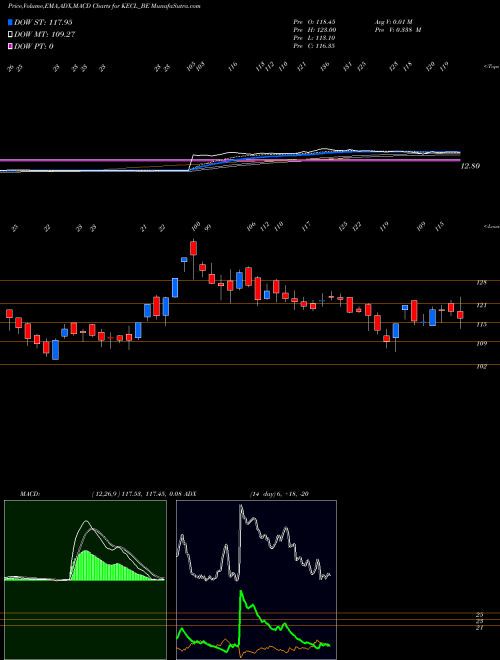Image resolution: width=500 pixels, height=660 pixels.
Task: Click the magenta DOW PT legend swatch
Action: click(x=10, y=46)
